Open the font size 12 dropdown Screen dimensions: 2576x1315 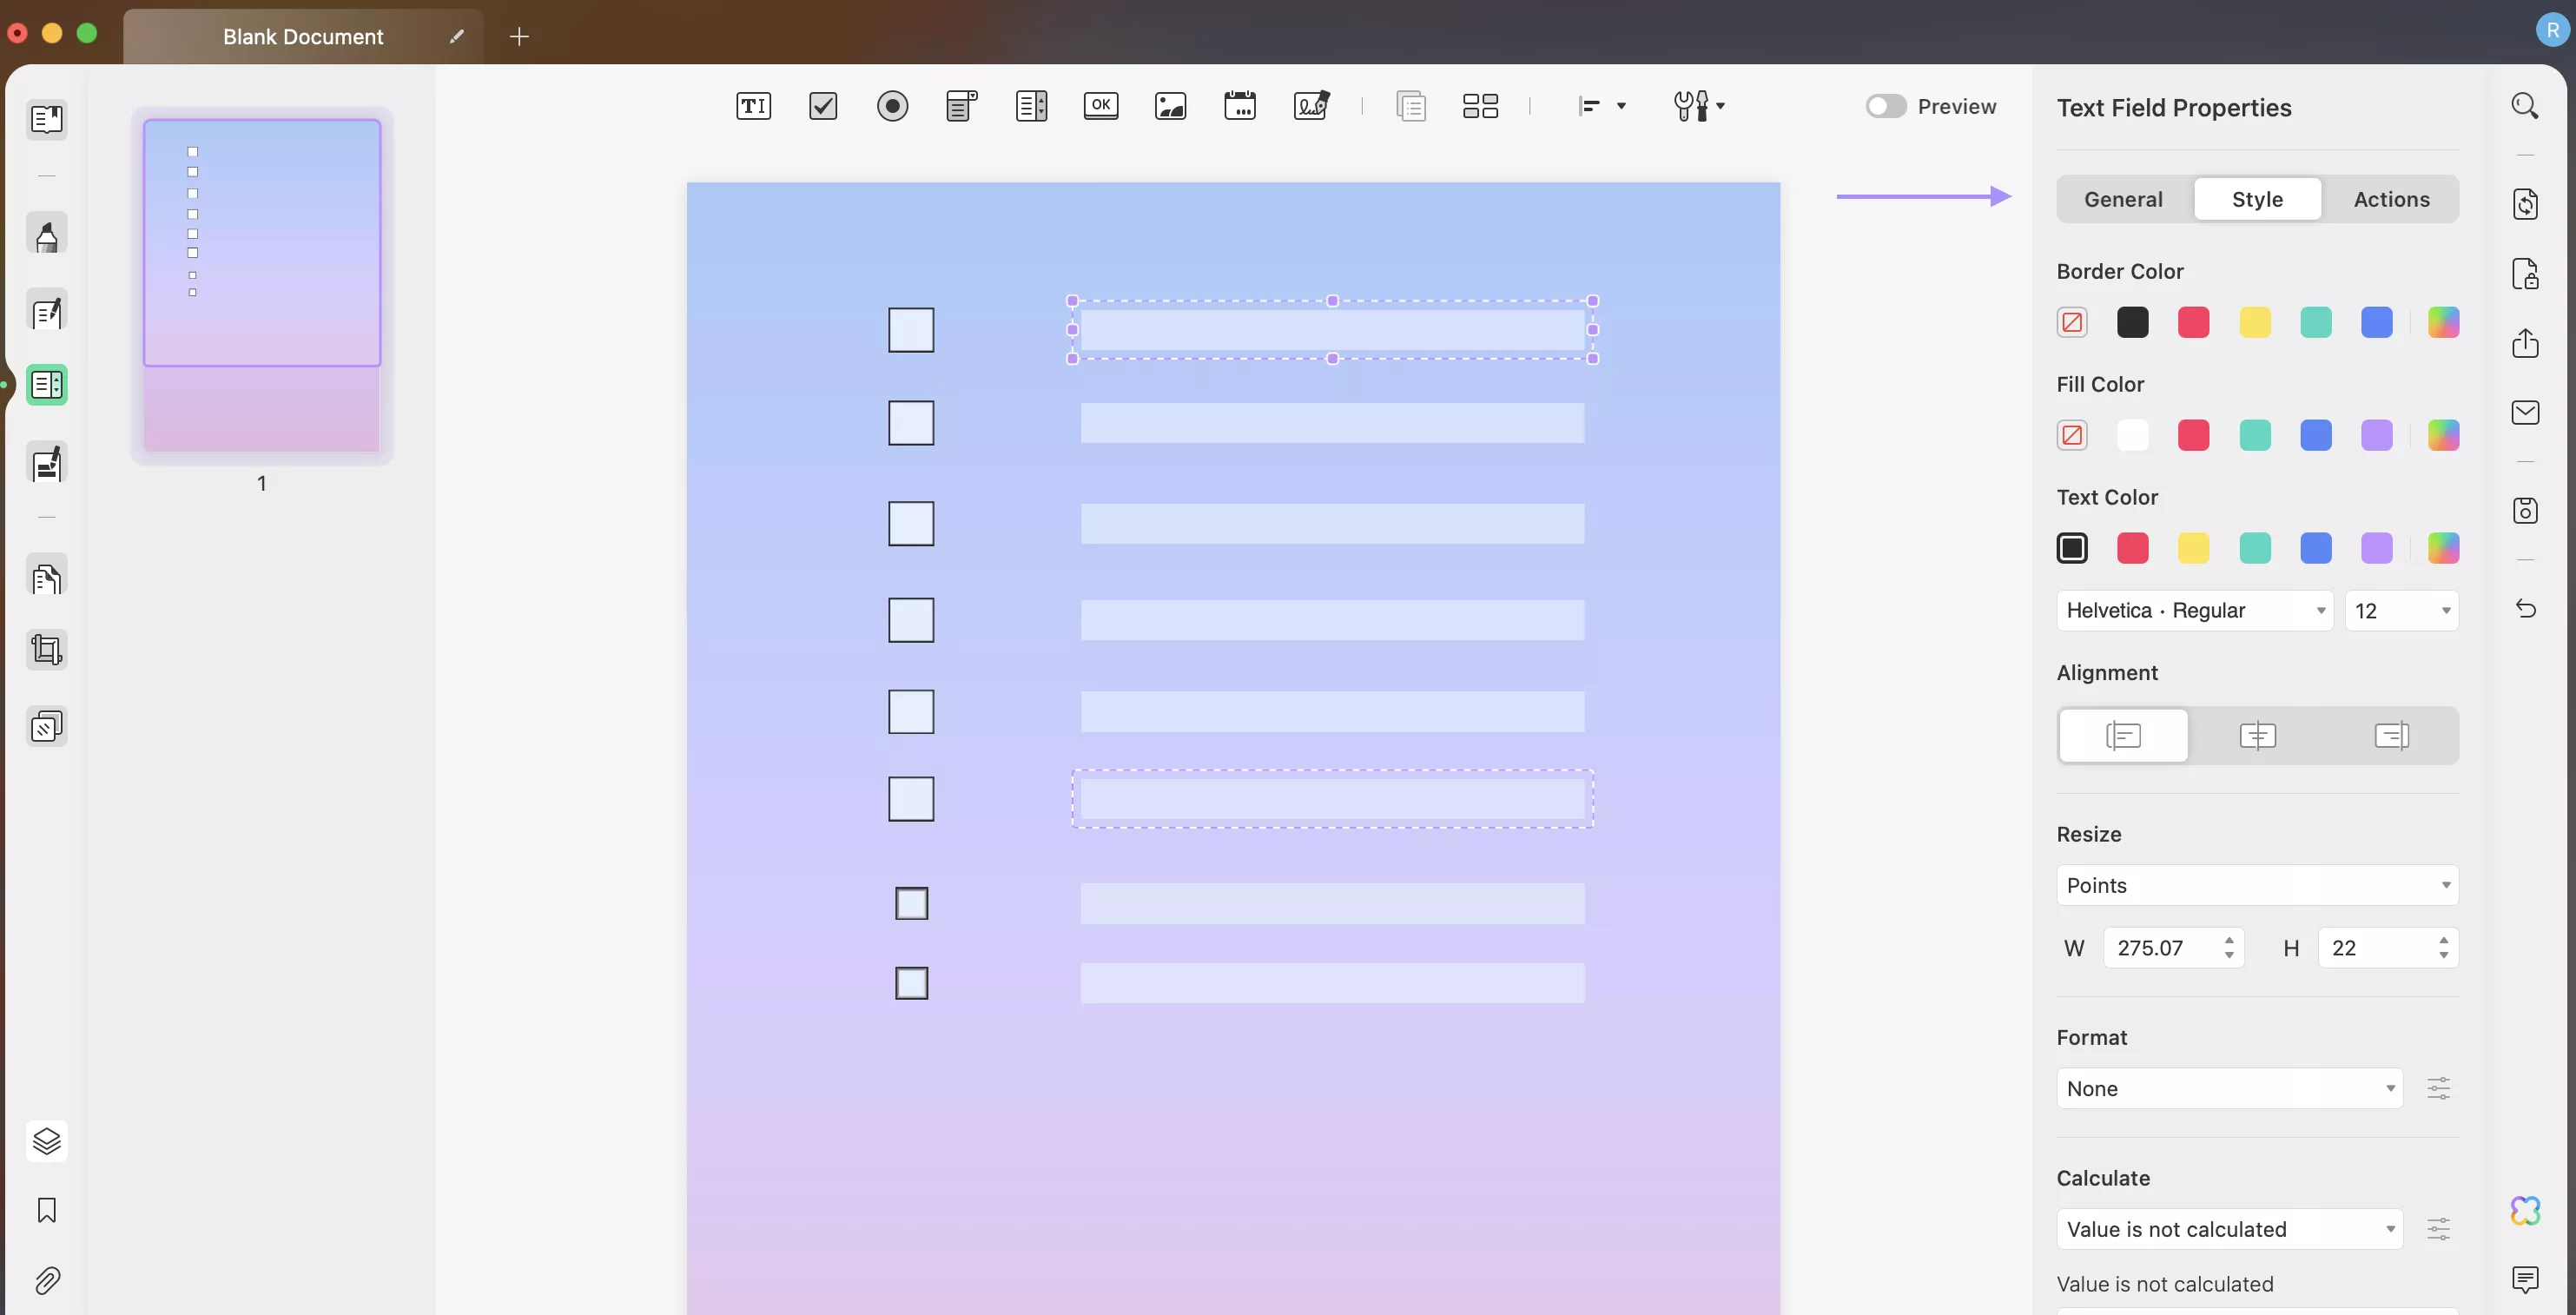pyautogui.click(x=2401, y=610)
